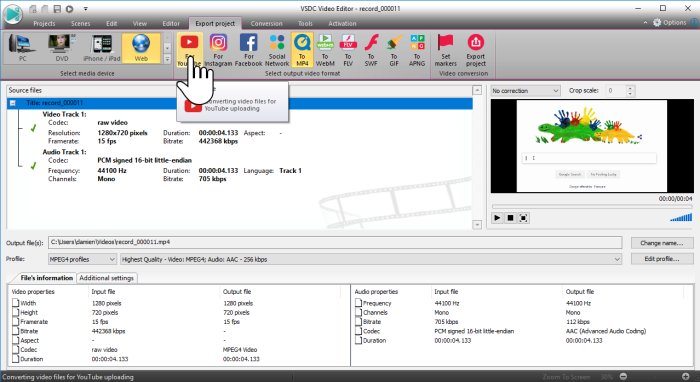The height and width of the screenshot is (382, 700).
Task: Select the To GIF format
Action: pyautogui.click(x=394, y=50)
